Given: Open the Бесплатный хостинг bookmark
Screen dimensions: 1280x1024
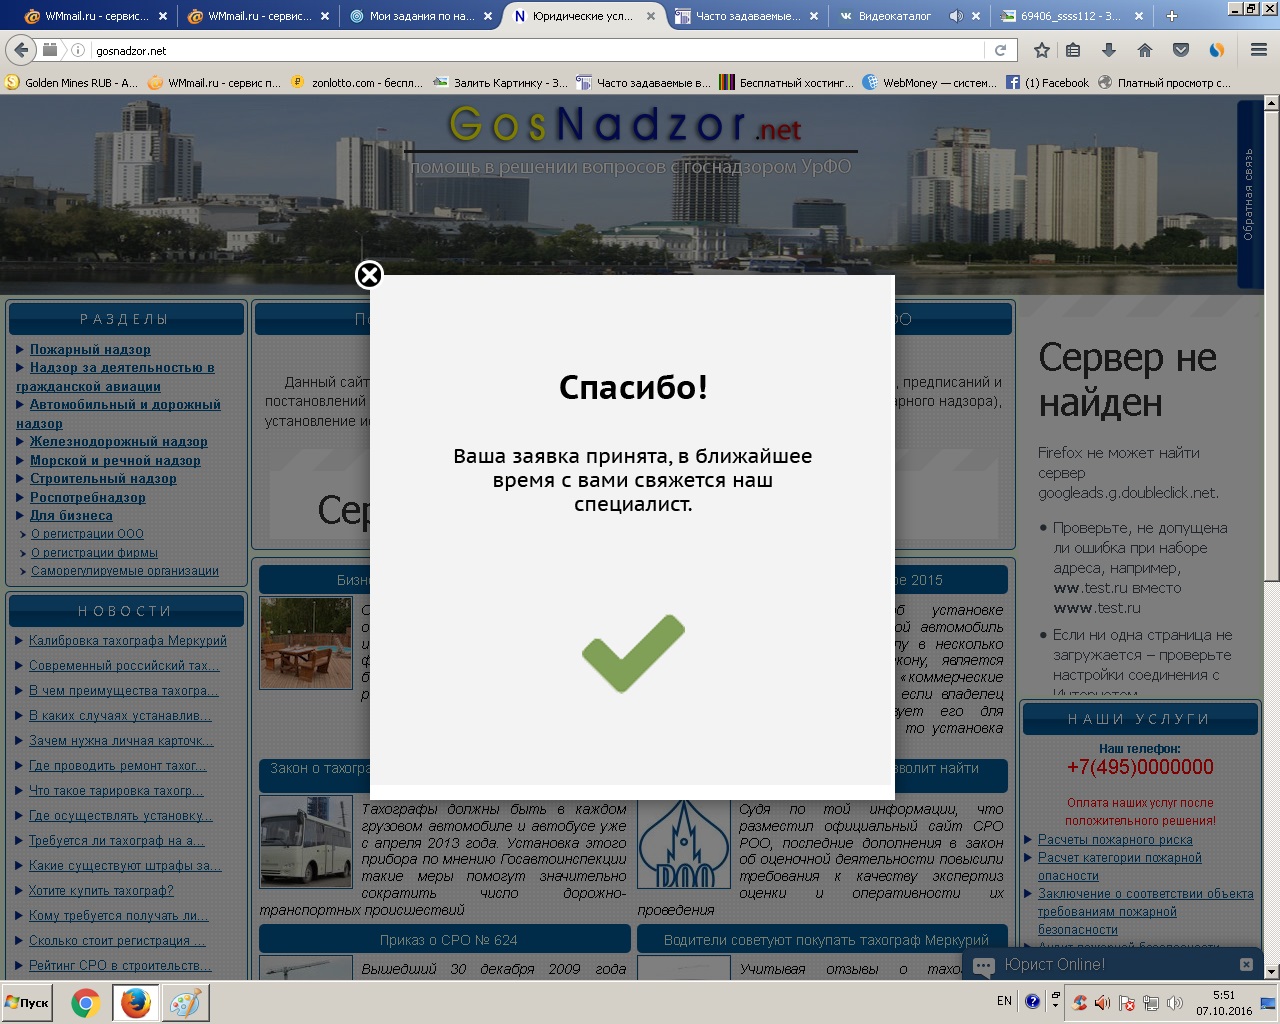Looking at the screenshot, I should pos(787,83).
